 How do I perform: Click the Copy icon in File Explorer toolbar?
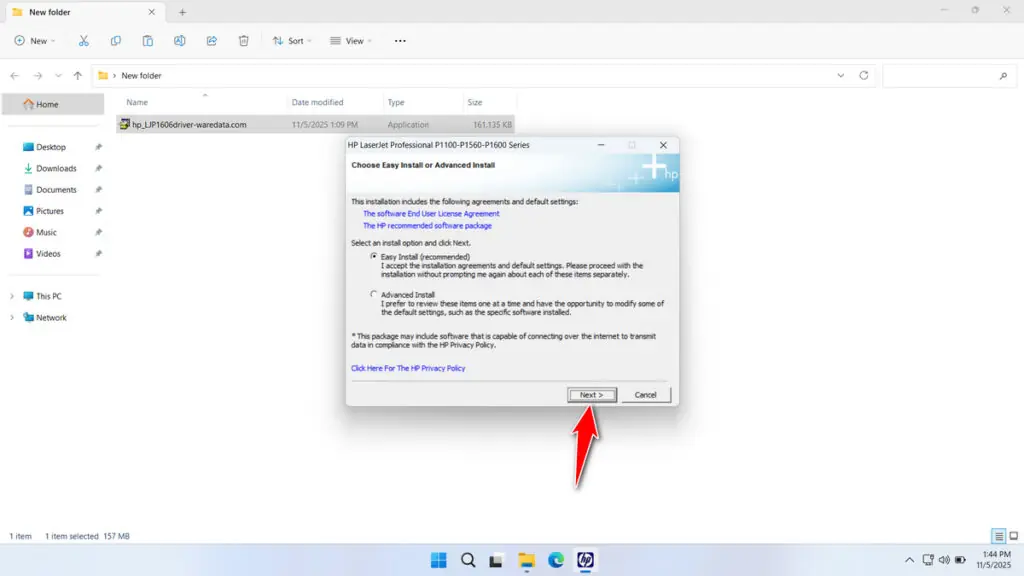pyautogui.click(x=115, y=40)
